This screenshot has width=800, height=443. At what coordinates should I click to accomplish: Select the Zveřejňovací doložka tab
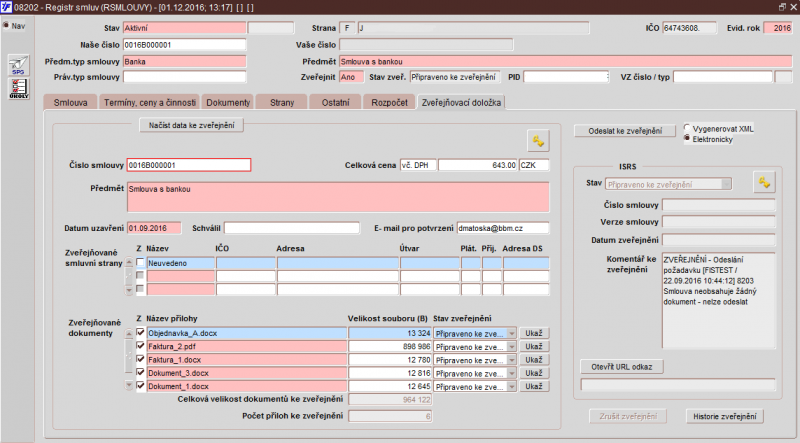pyautogui.click(x=461, y=102)
